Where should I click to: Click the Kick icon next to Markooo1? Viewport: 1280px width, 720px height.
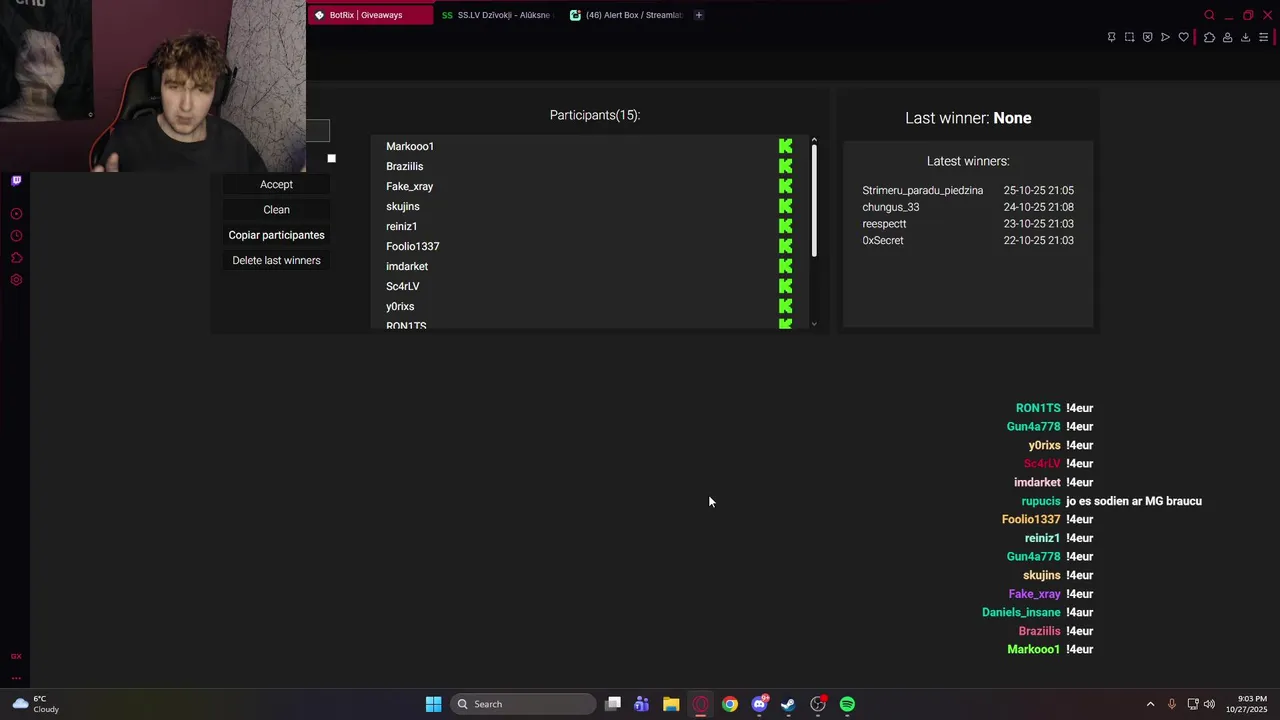click(786, 146)
